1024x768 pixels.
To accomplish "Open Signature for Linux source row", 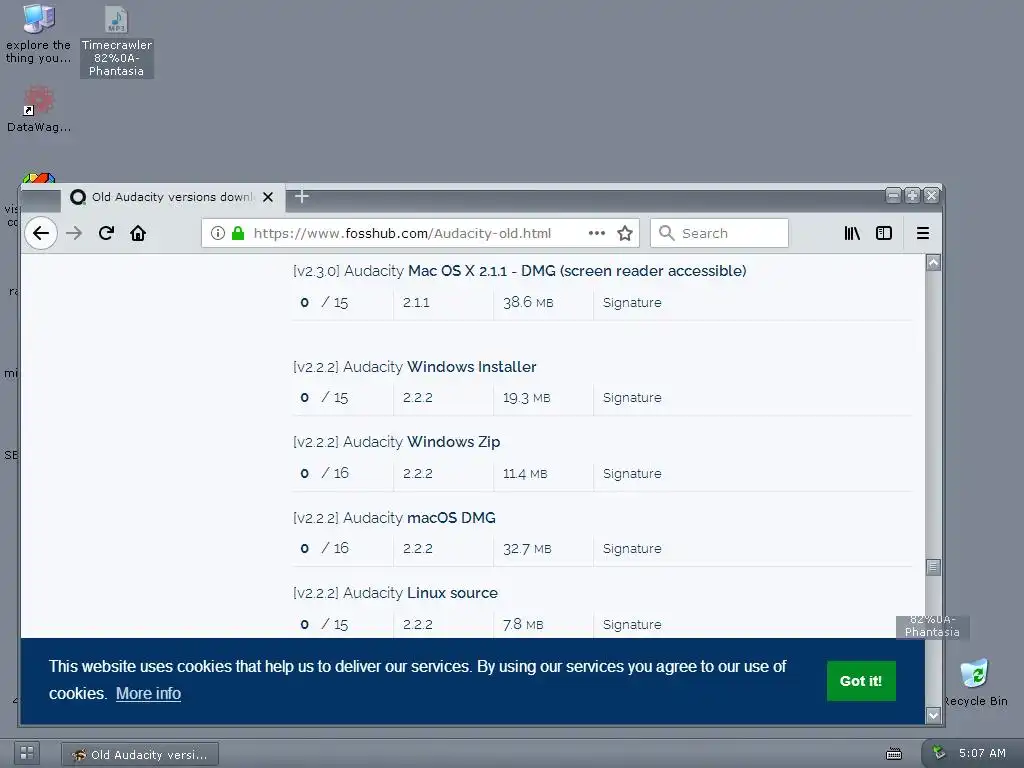I will click(632, 624).
